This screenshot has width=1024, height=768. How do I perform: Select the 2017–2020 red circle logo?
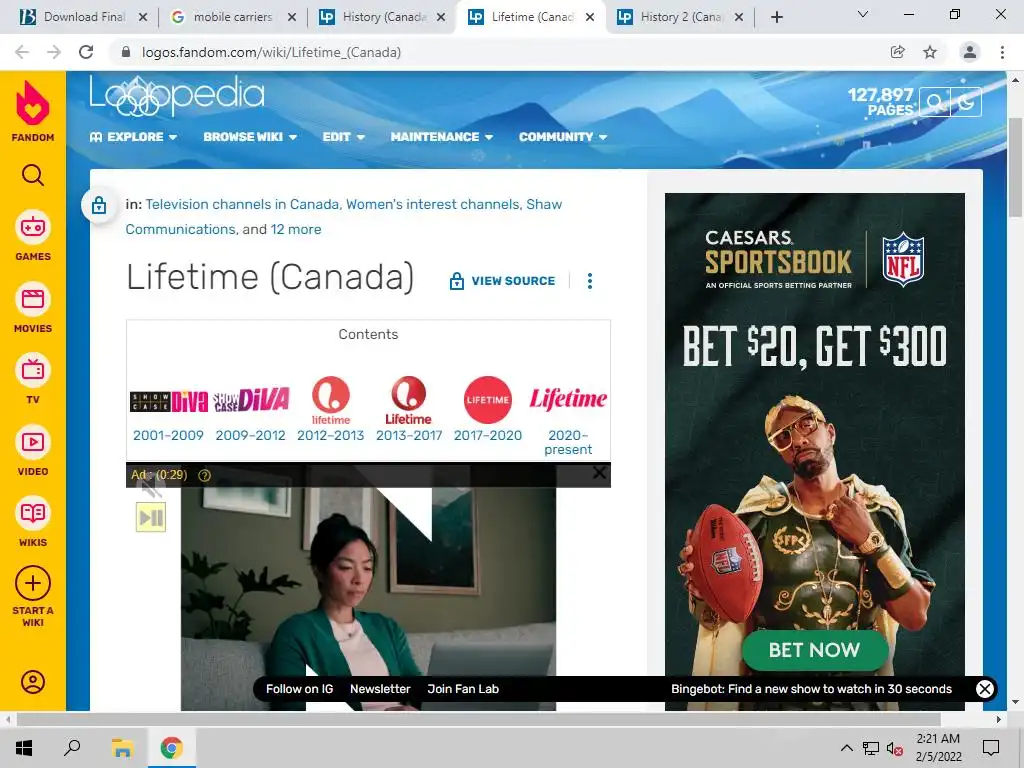[x=488, y=400]
